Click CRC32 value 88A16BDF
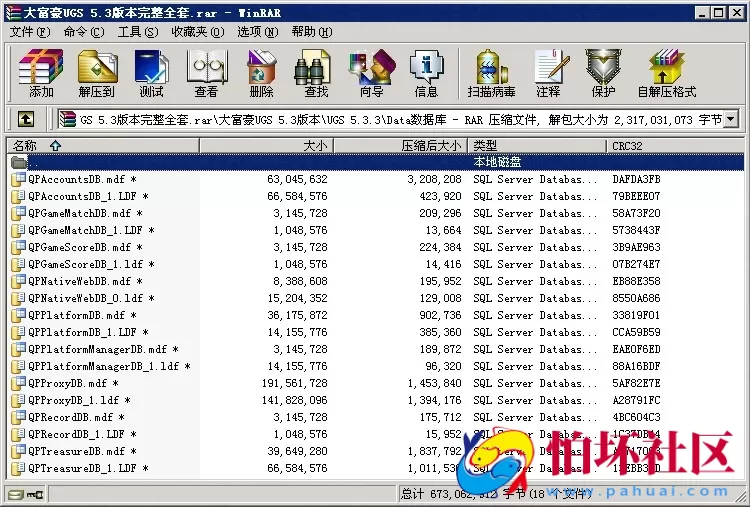 [636, 366]
